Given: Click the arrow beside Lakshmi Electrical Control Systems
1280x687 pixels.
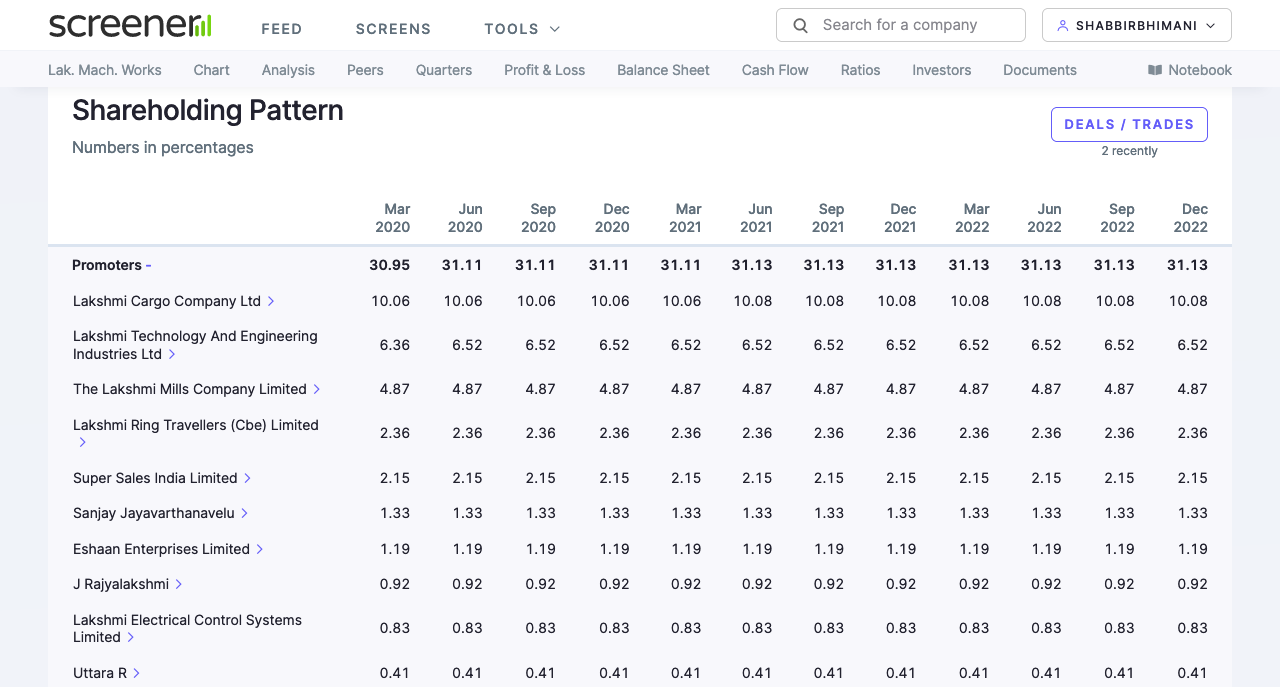Looking at the screenshot, I should pos(131,637).
